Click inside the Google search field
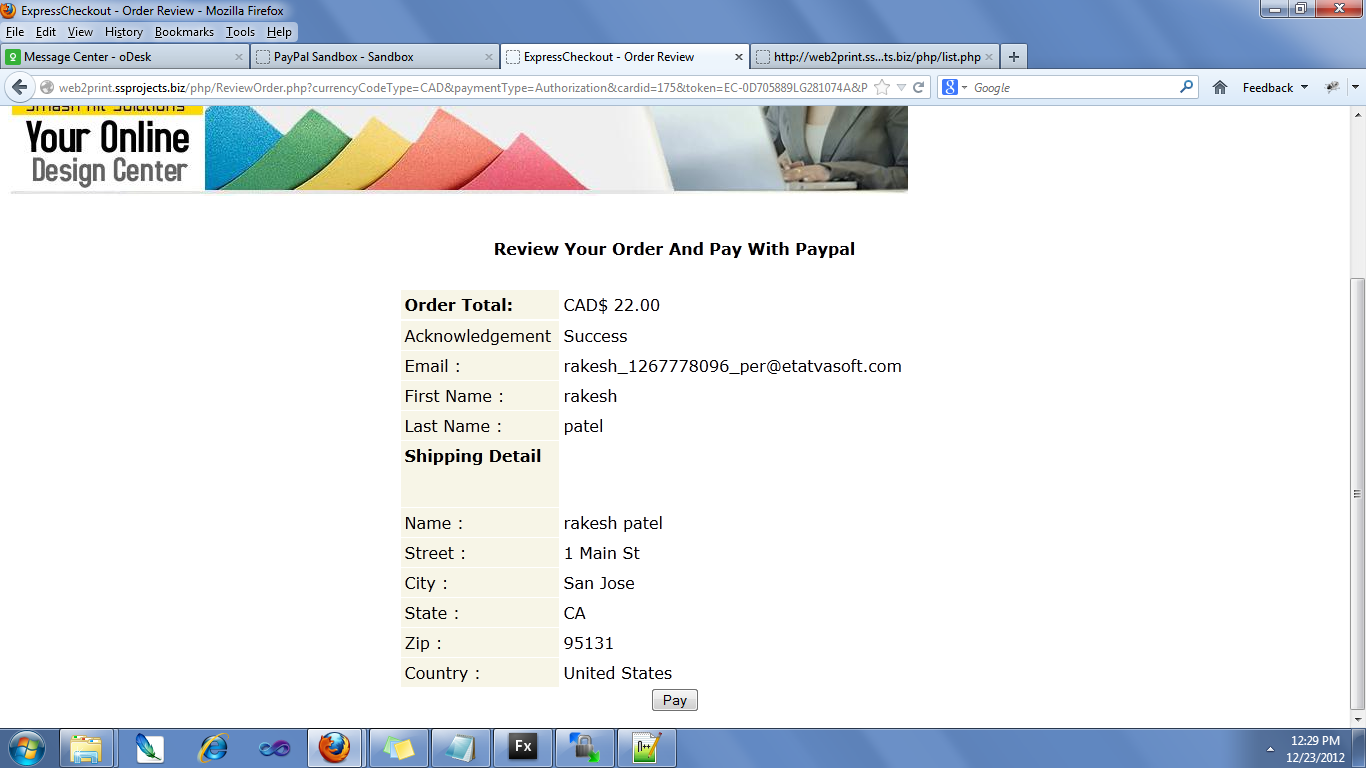The height and width of the screenshot is (768, 1366). 1070,87
